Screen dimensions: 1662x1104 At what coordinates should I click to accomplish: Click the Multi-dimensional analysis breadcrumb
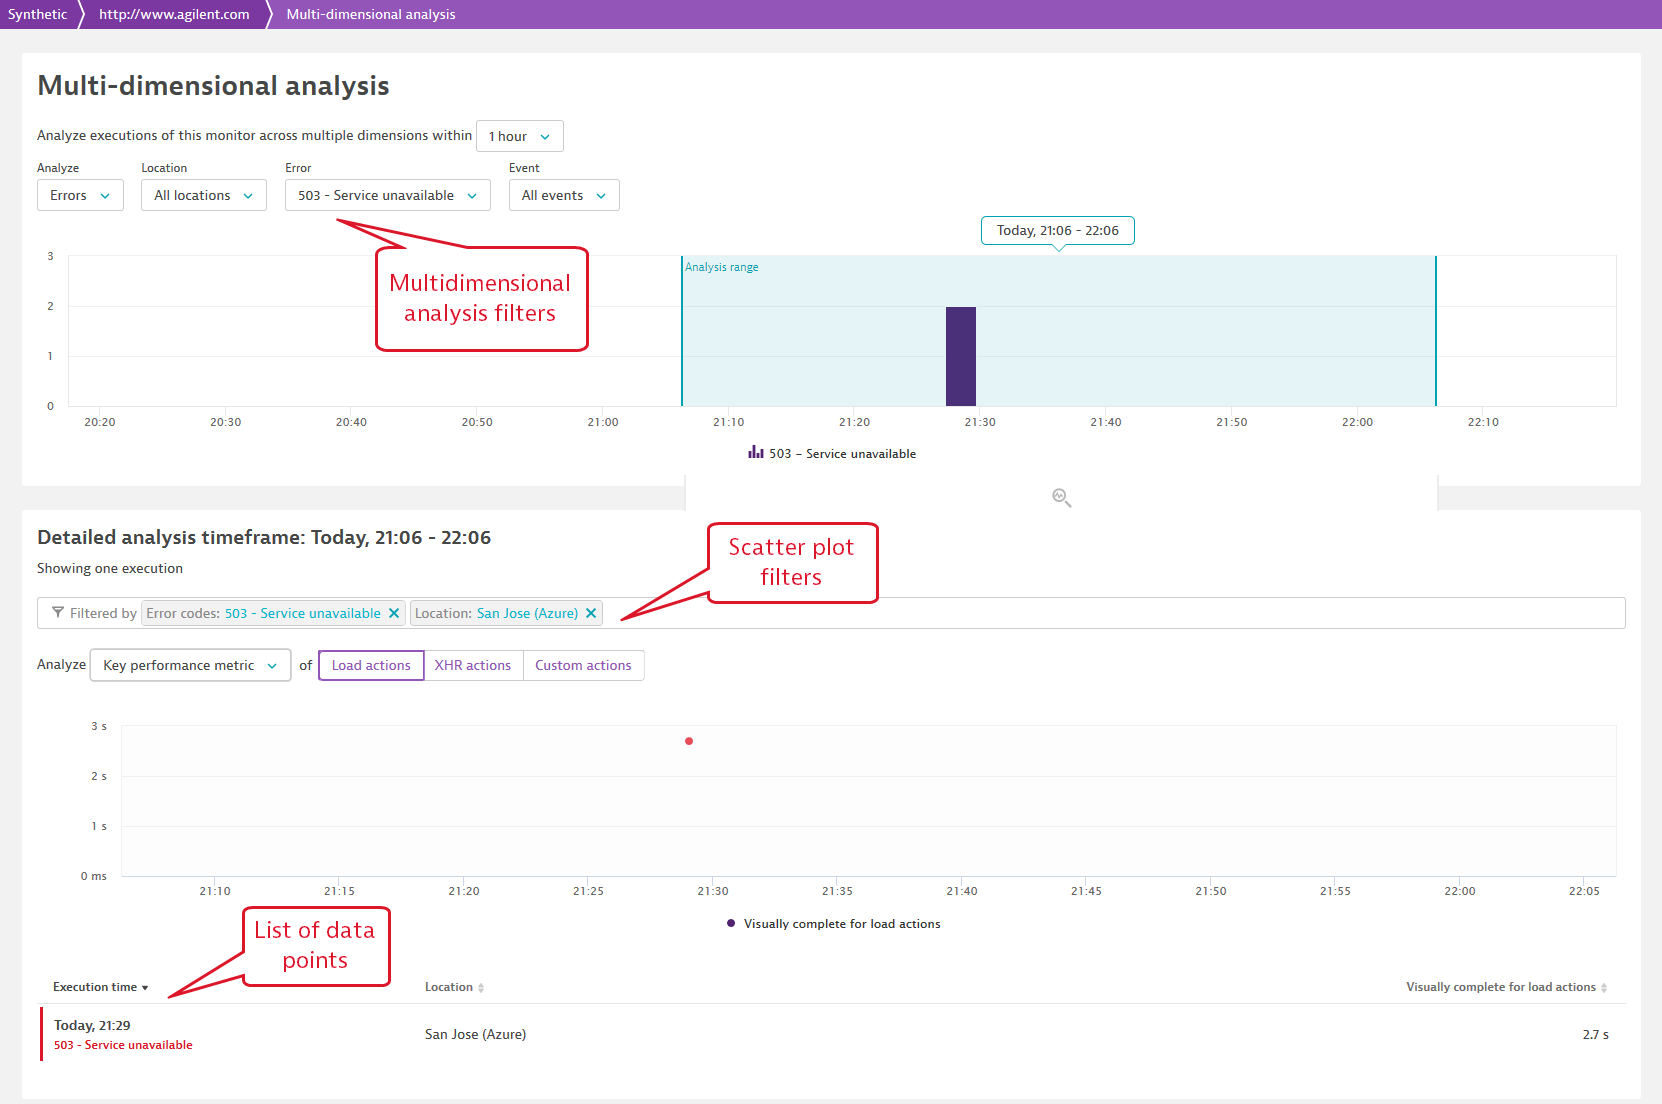pyautogui.click(x=371, y=14)
